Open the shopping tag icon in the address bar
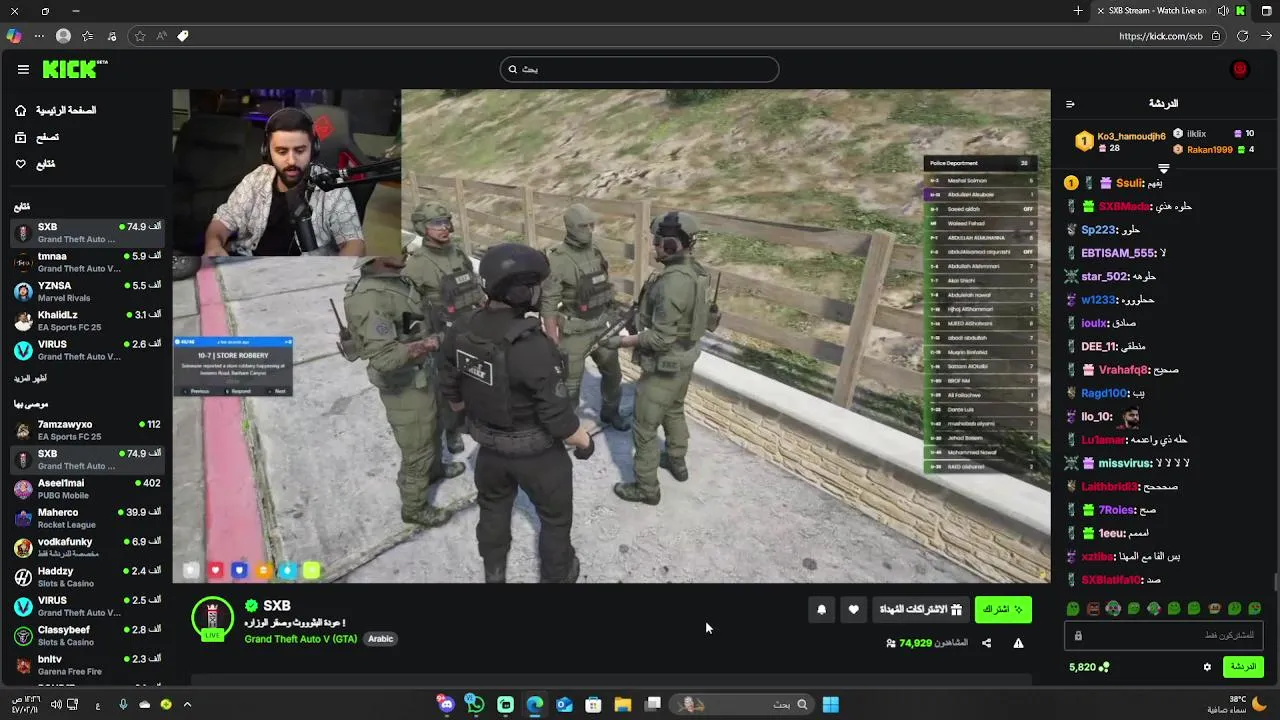This screenshot has width=1280, height=720. coord(183,36)
